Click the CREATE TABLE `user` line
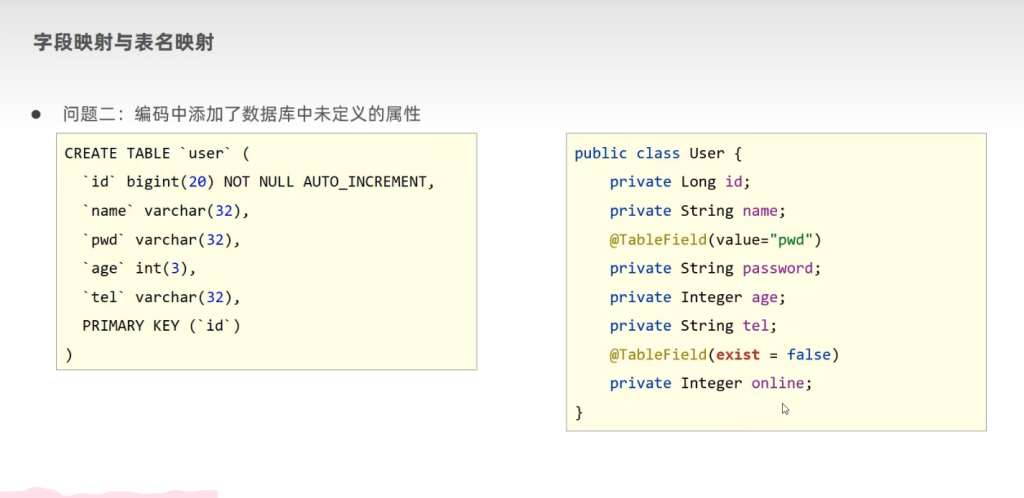This screenshot has height=498, width=1024. 155,153
